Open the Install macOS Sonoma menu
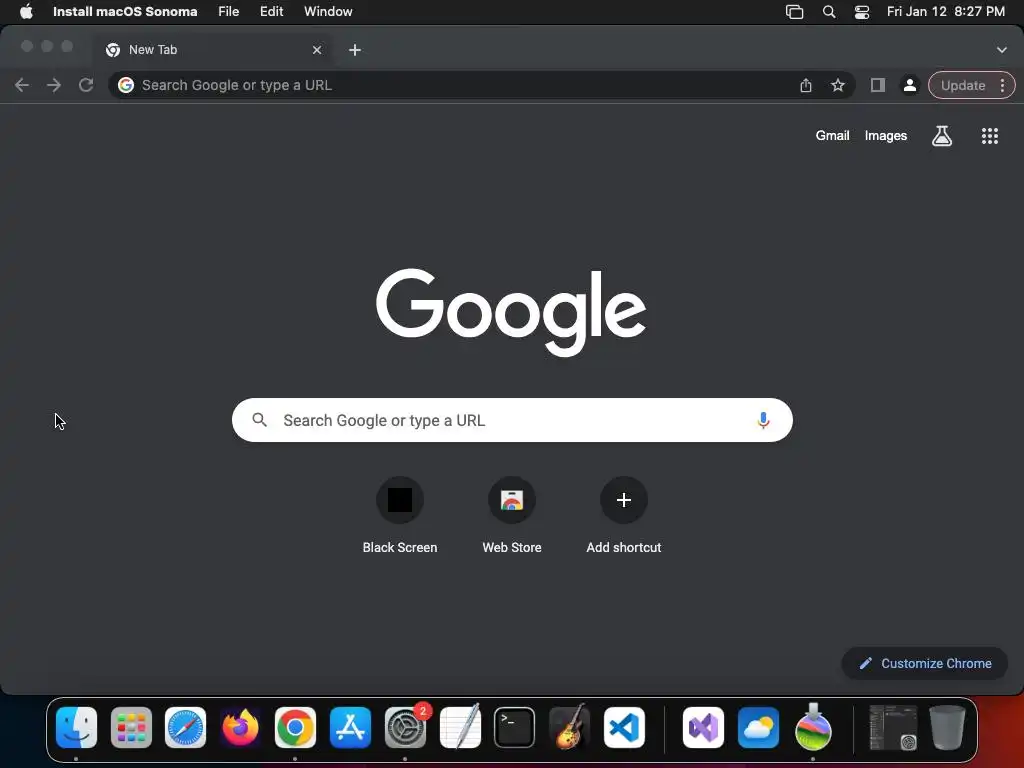This screenshot has width=1024, height=768. point(125,12)
